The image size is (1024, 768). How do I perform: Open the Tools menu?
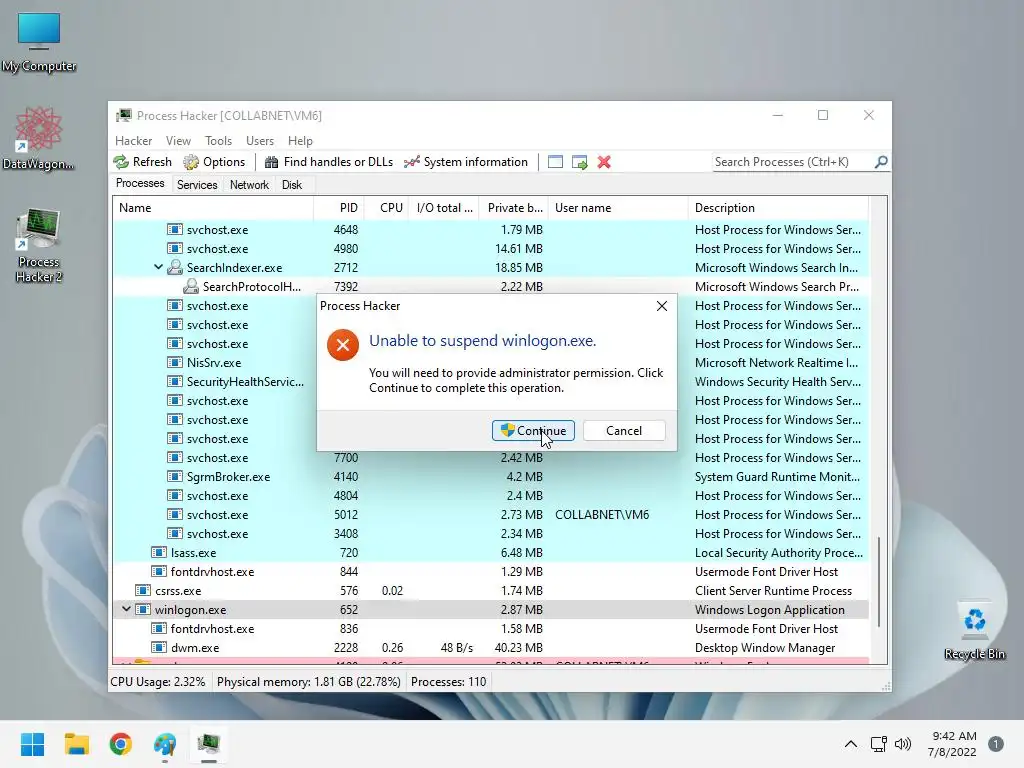(x=218, y=140)
